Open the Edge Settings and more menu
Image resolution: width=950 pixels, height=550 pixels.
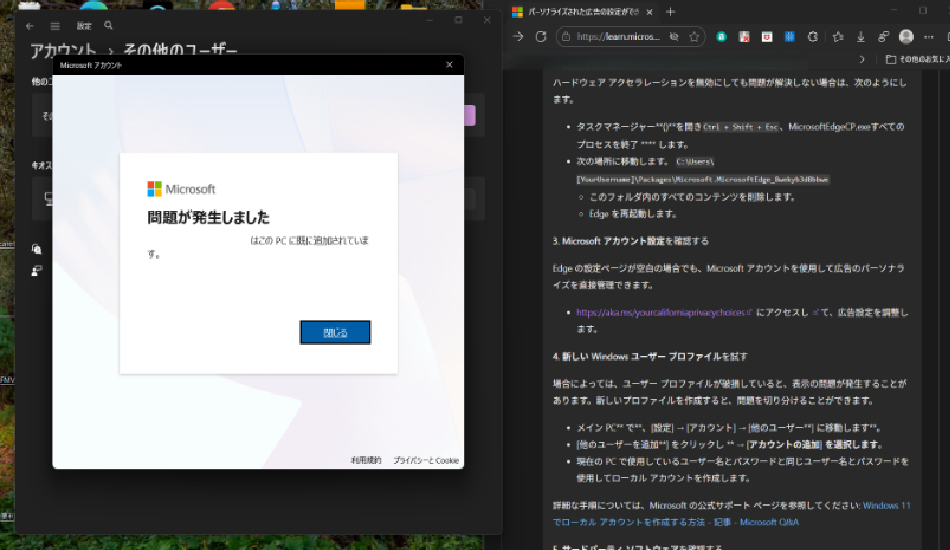tap(929, 37)
